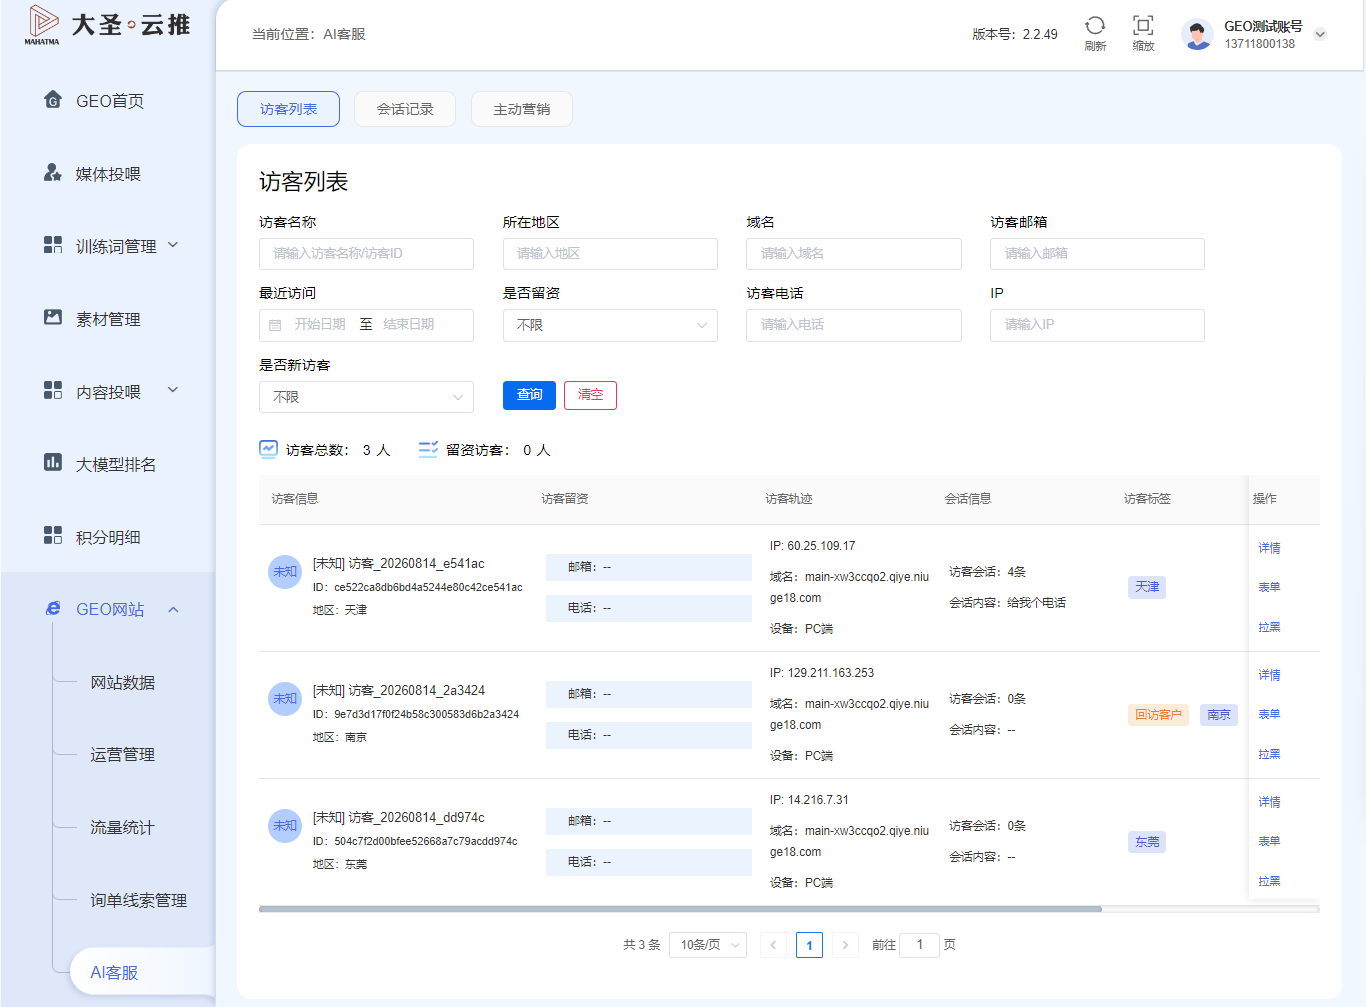Click the 训练词管理 grid icon
This screenshot has width=1366, height=1007.
(x=53, y=245)
